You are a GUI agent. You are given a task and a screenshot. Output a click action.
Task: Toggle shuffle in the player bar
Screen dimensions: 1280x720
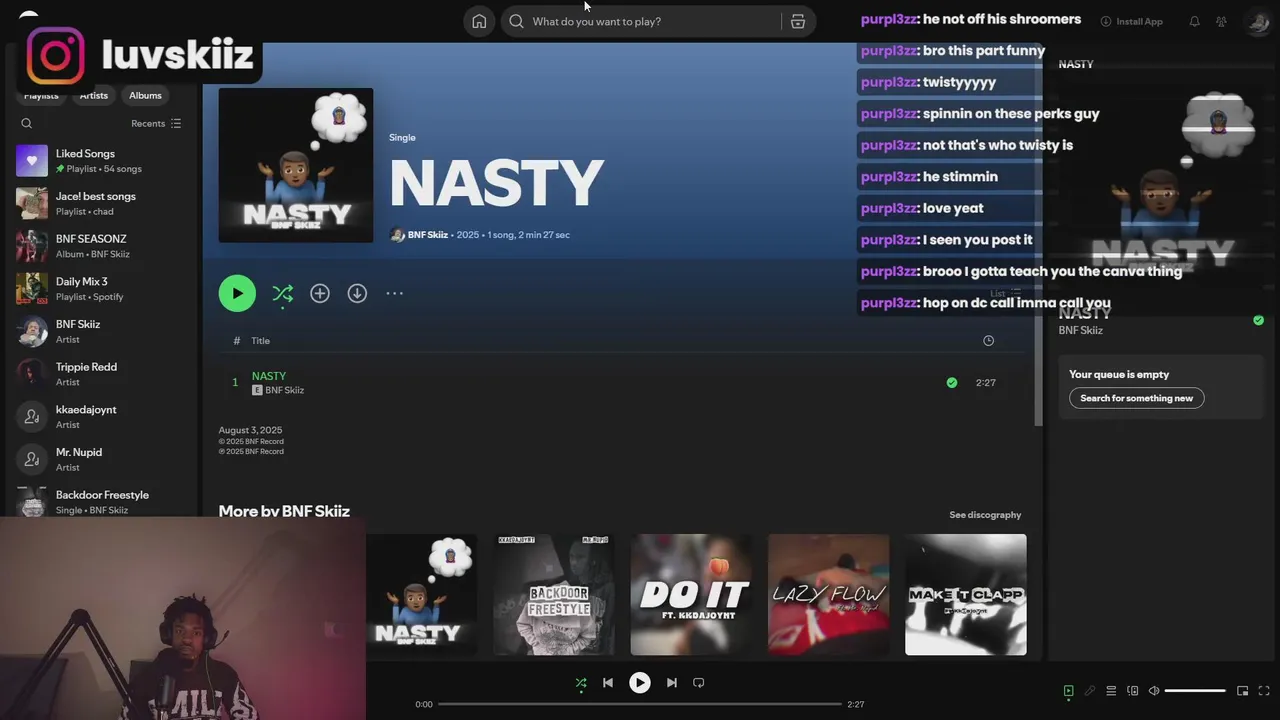pyautogui.click(x=581, y=683)
